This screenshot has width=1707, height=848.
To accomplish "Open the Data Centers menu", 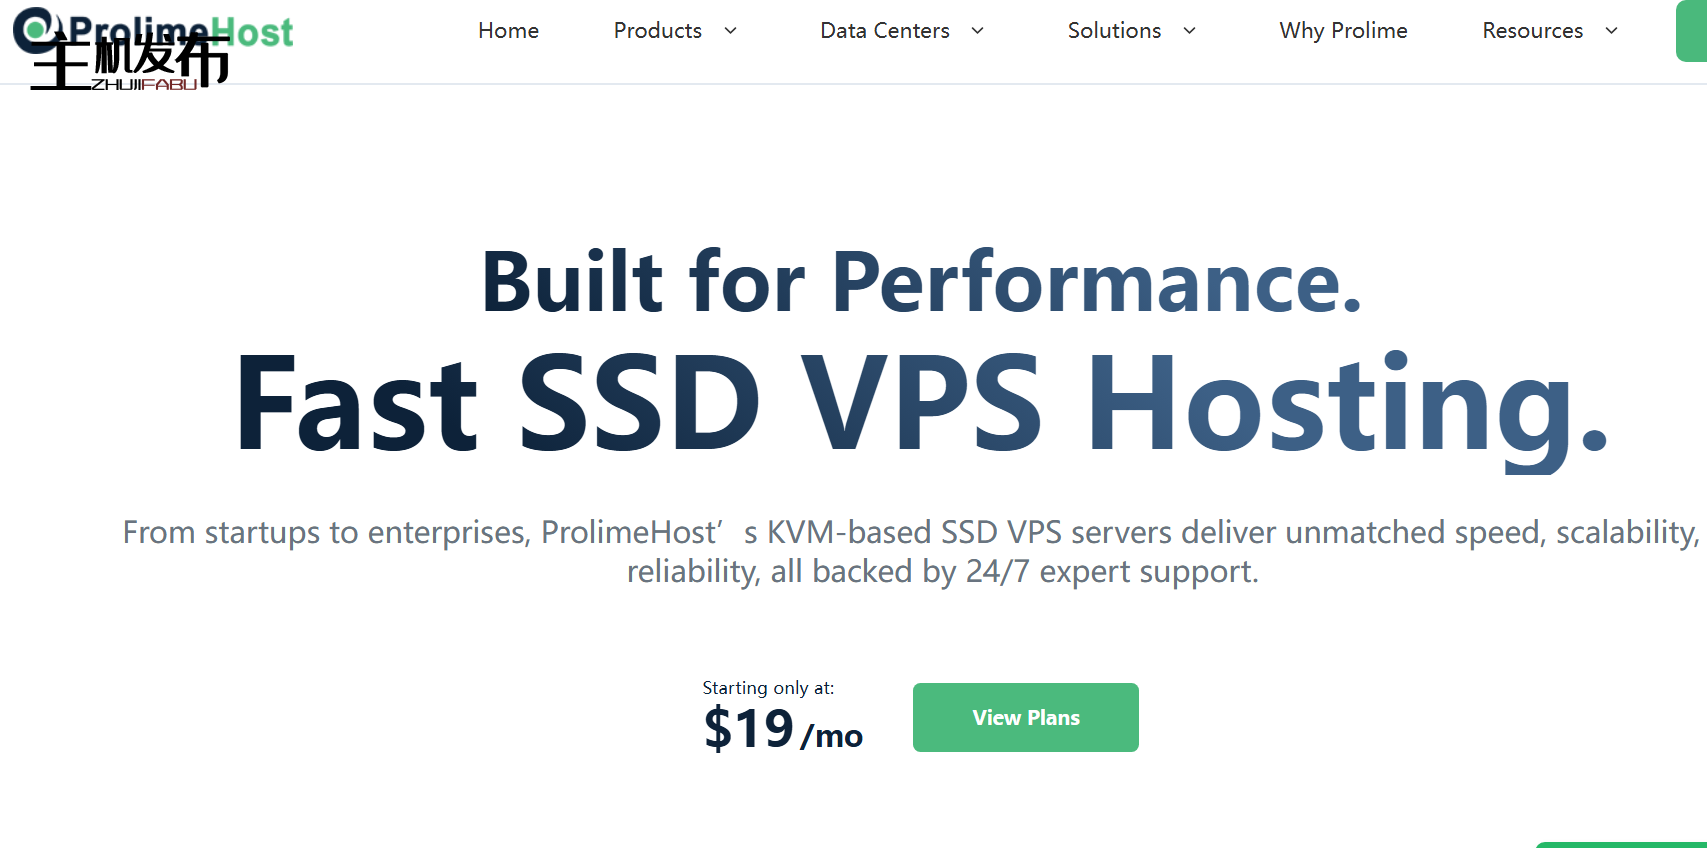I will tap(884, 31).
